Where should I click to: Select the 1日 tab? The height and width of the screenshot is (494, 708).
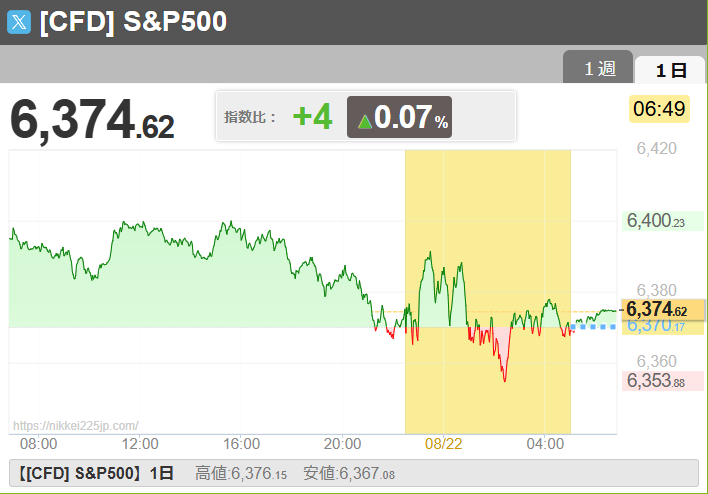pyautogui.click(x=670, y=70)
